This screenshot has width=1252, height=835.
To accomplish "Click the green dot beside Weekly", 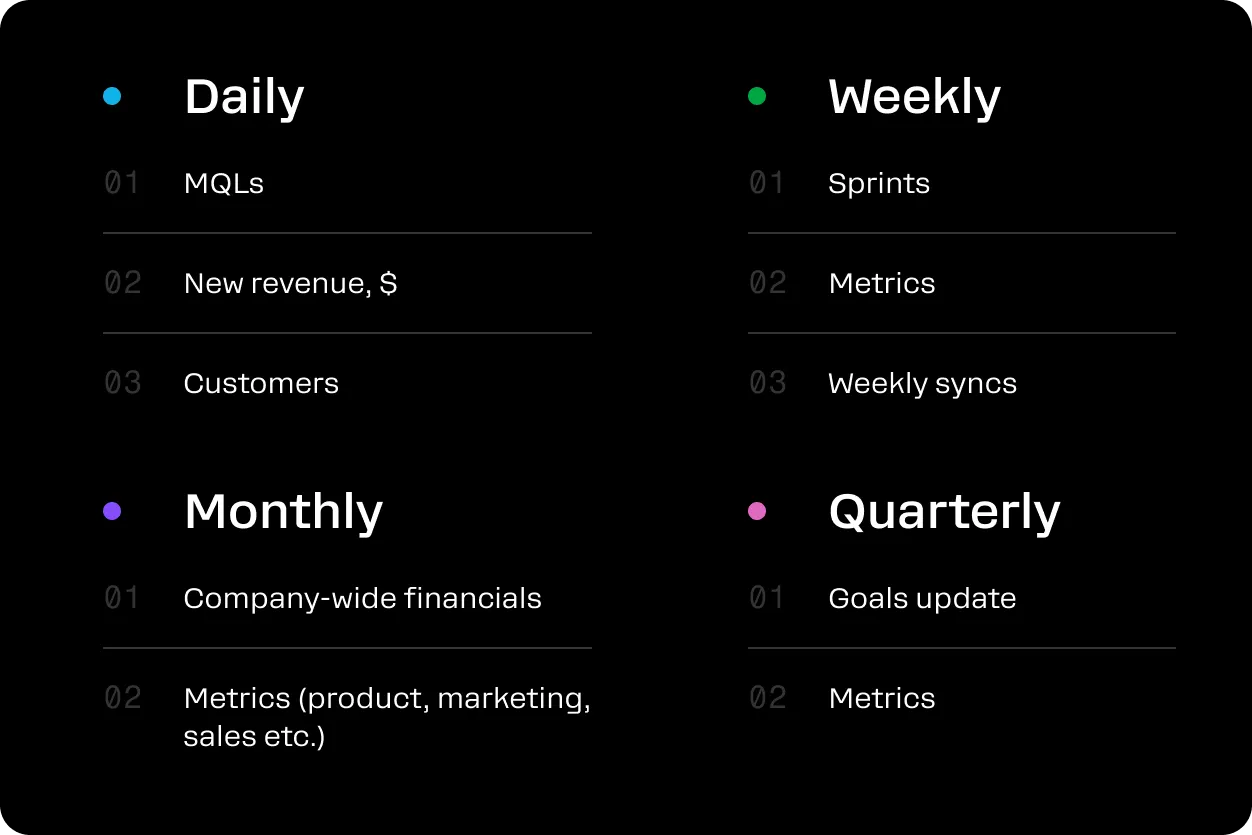I will tap(757, 96).
